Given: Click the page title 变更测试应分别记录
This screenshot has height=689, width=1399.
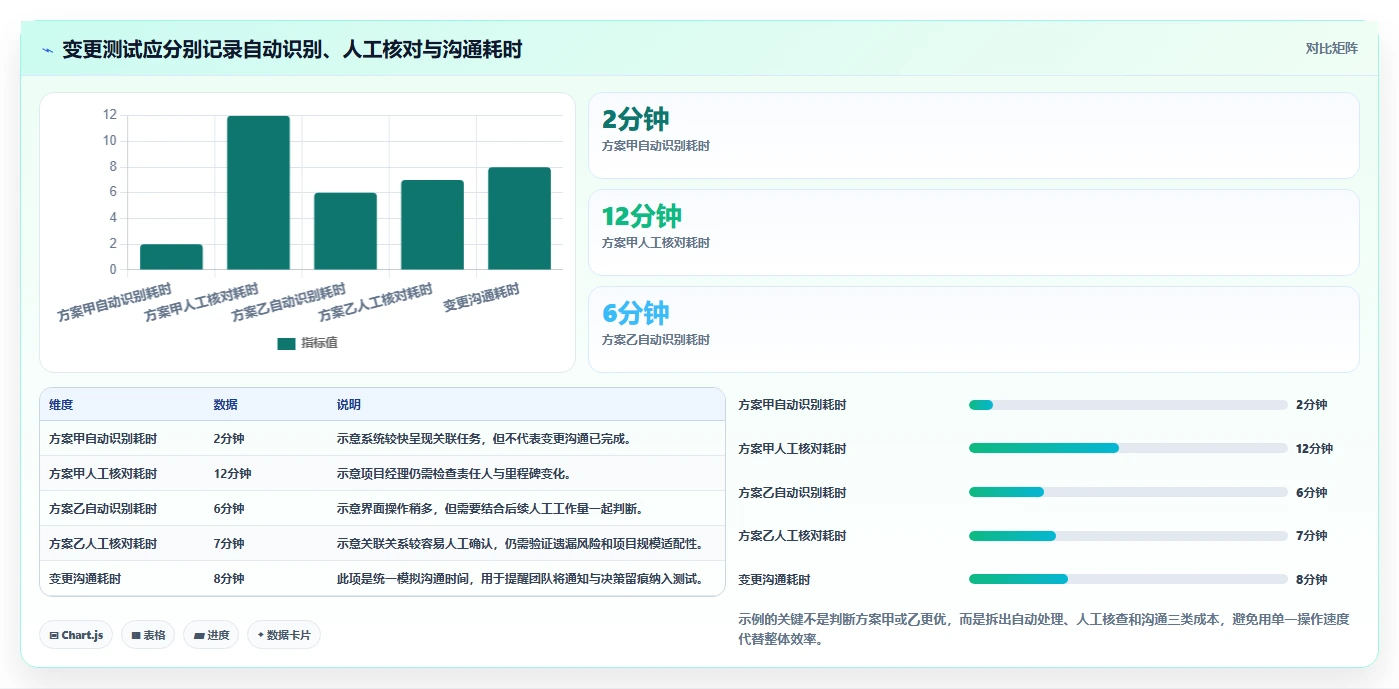Looking at the screenshot, I should [292, 50].
